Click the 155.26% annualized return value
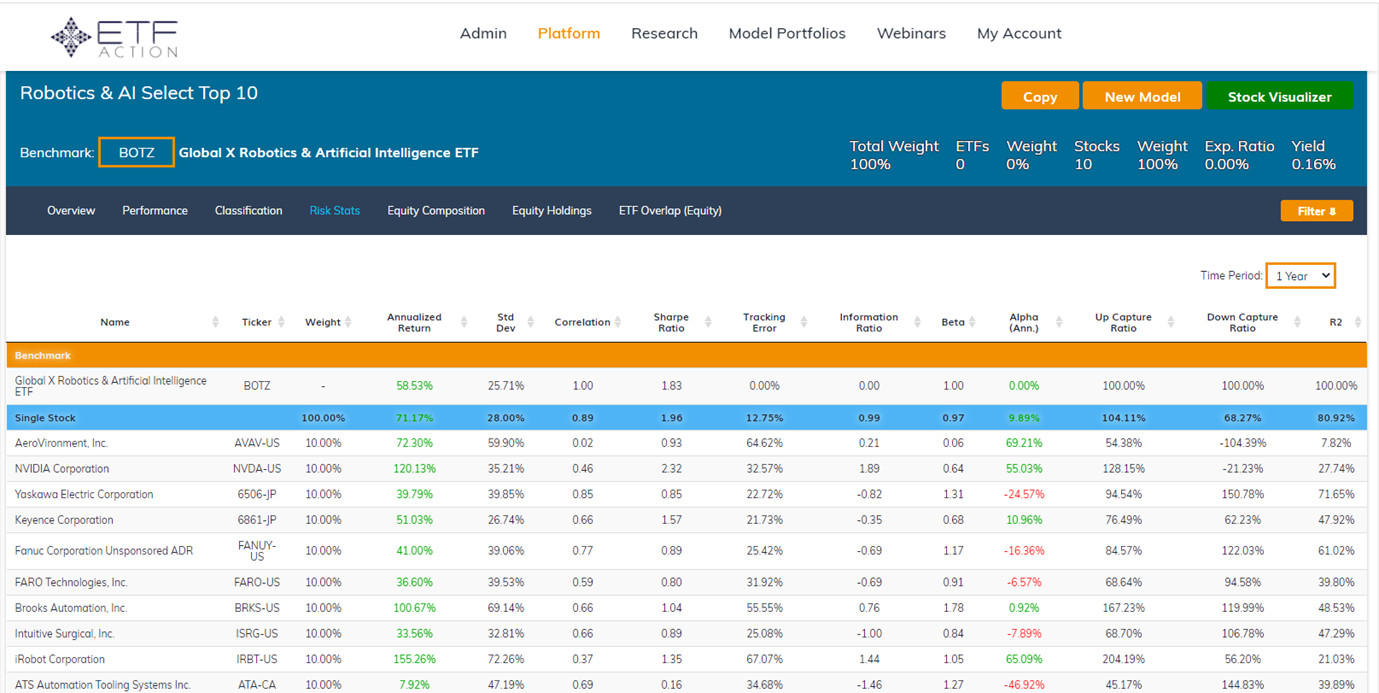 [x=415, y=659]
